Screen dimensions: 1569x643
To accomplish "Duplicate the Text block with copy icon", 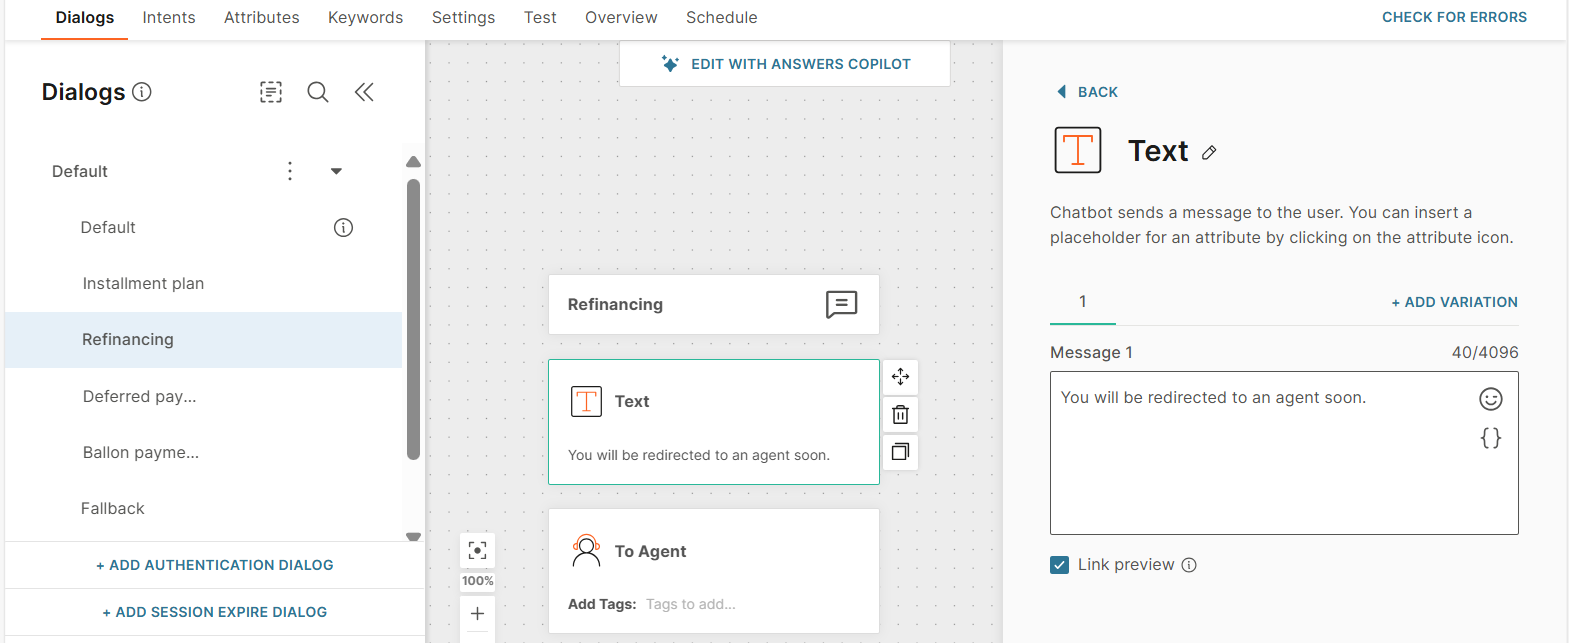I will pos(901,452).
